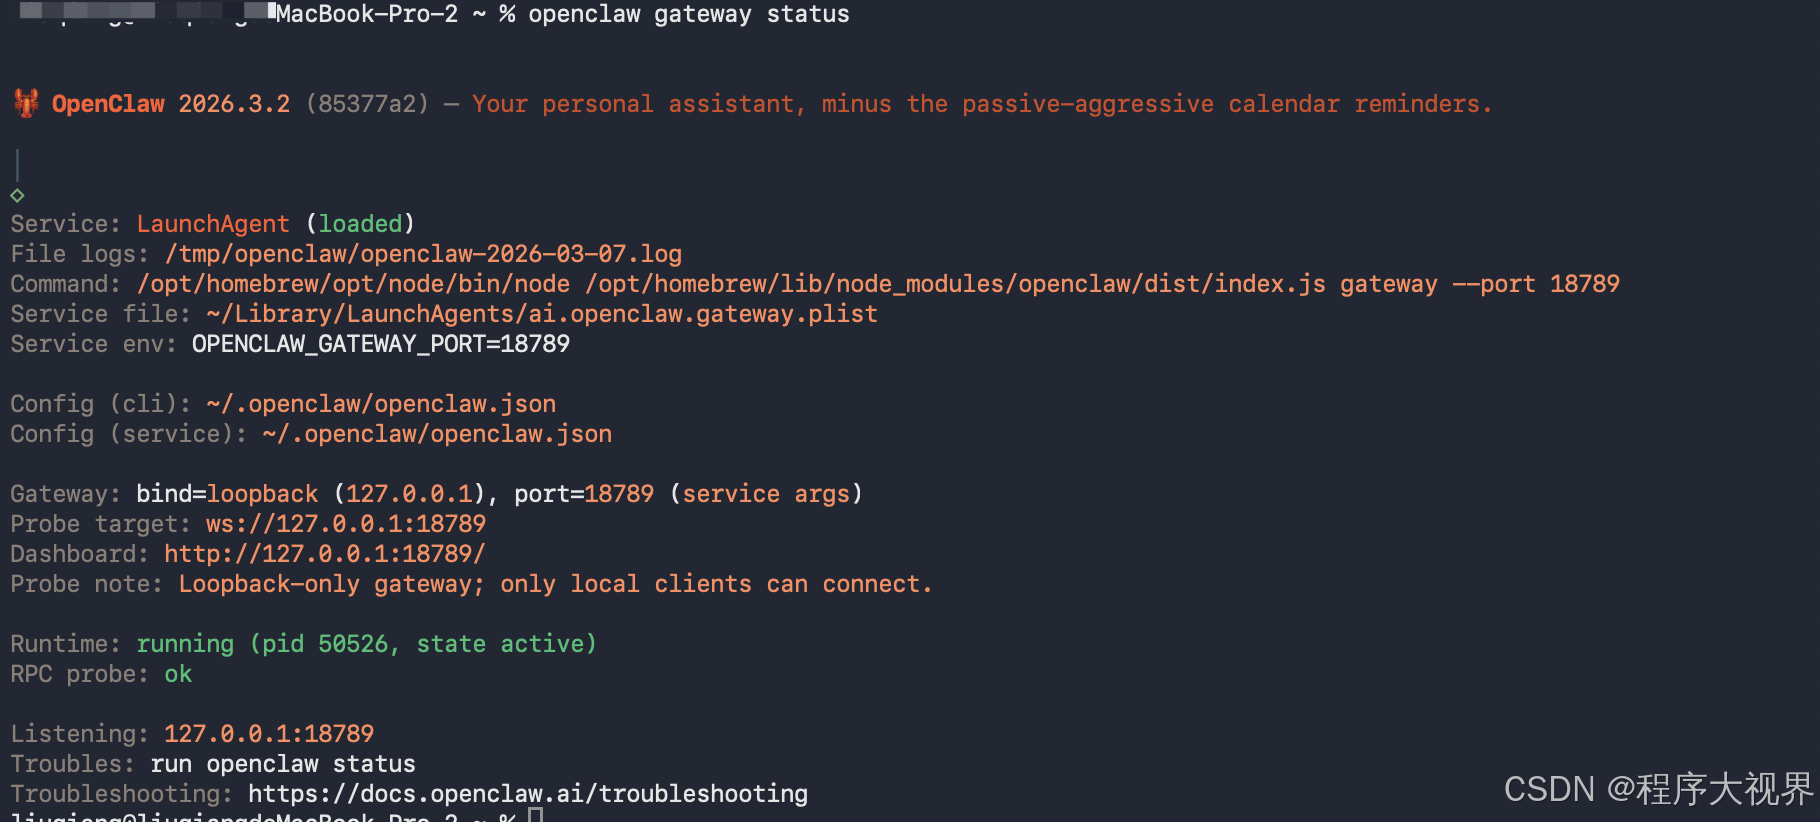Click the ai.openclaw.gateway.plist service file path
This screenshot has width=1820, height=822.
(x=542, y=314)
